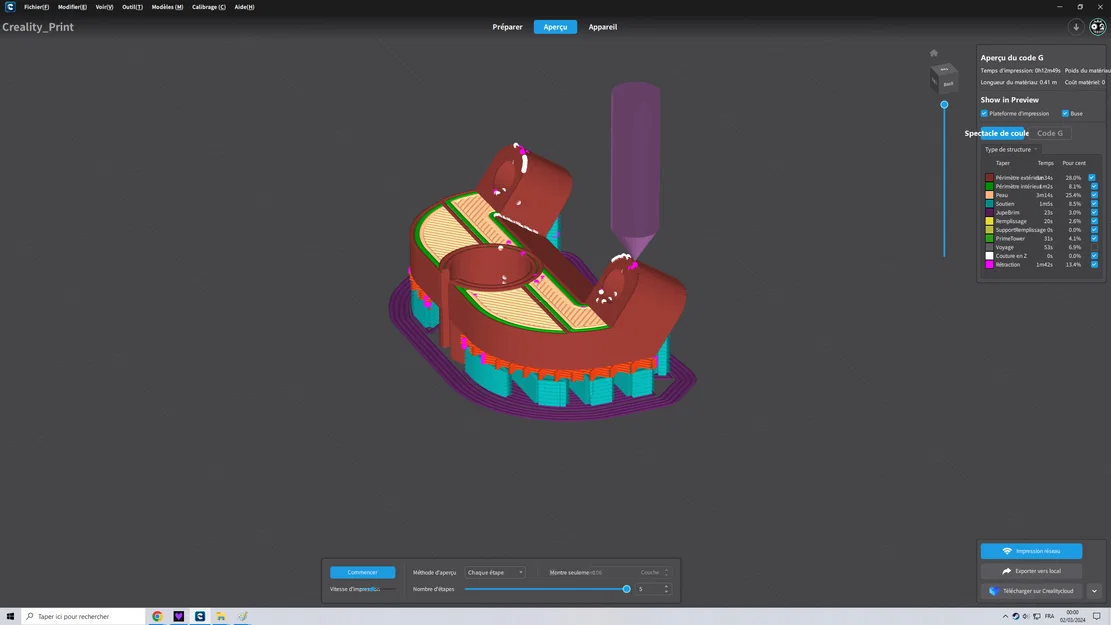Open the user account icon top right
1111x625 pixels.
click(x=1096, y=27)
